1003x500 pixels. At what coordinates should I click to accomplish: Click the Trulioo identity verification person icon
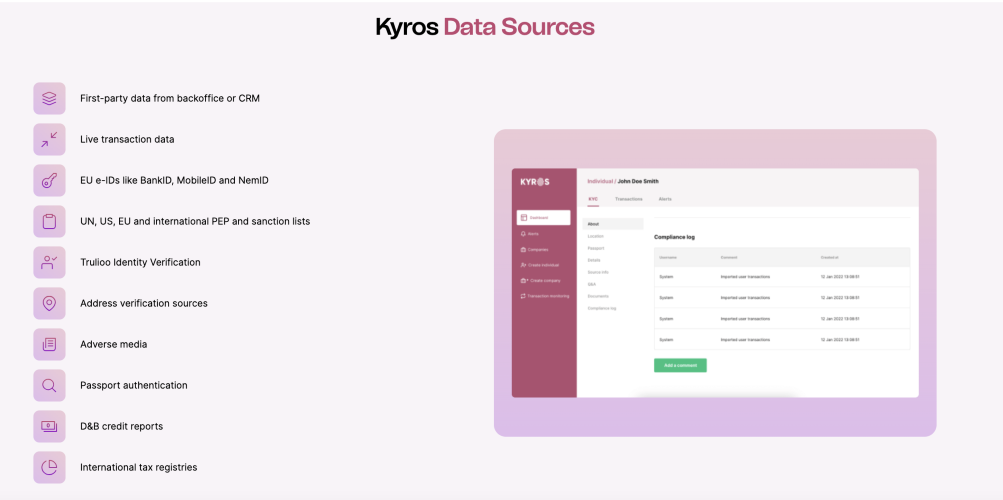(49, 262)
